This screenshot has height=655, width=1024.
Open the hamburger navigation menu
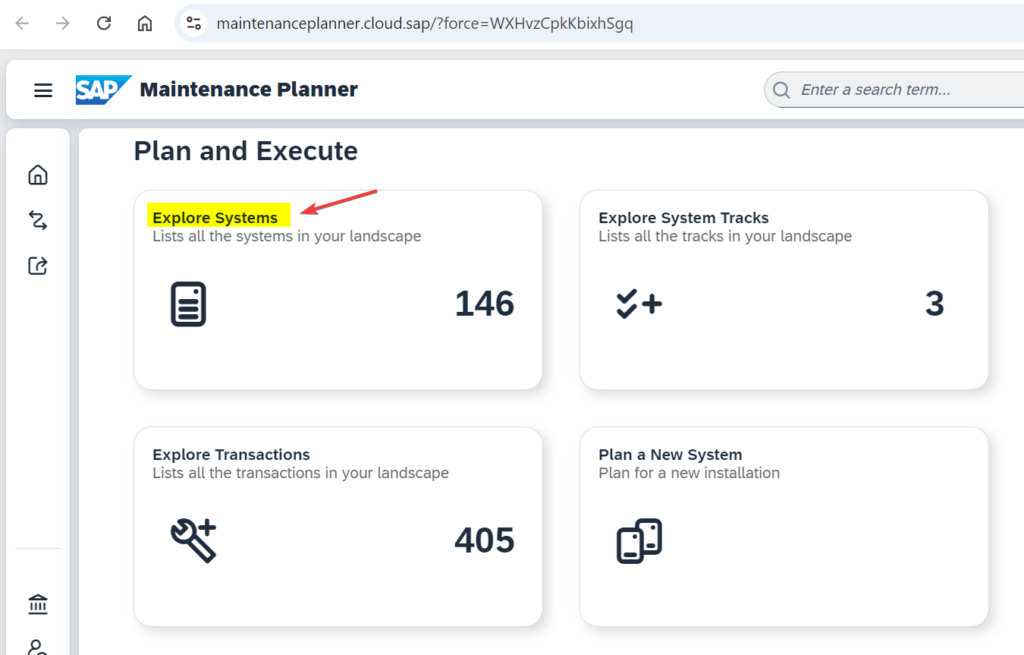pyautogui.click(x=43, y=90)
